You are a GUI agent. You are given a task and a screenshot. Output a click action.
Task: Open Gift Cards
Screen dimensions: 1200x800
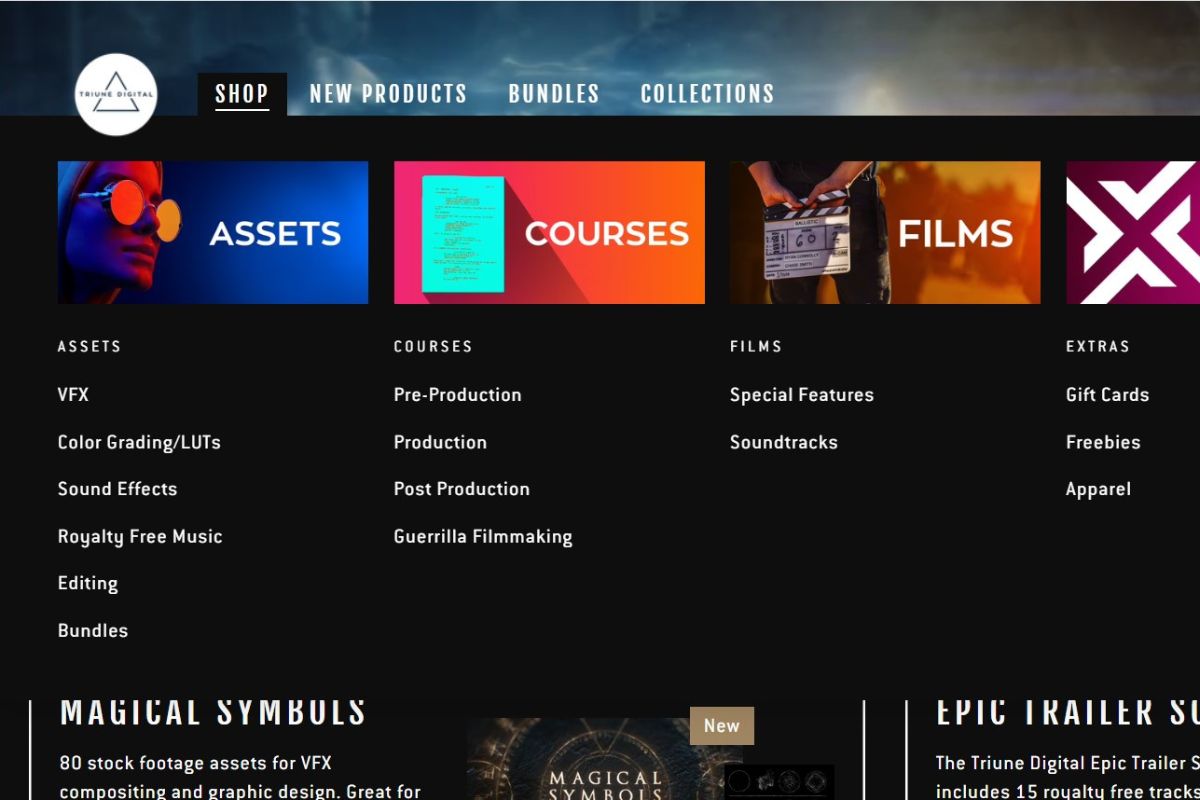click(x=1107, y=395)
